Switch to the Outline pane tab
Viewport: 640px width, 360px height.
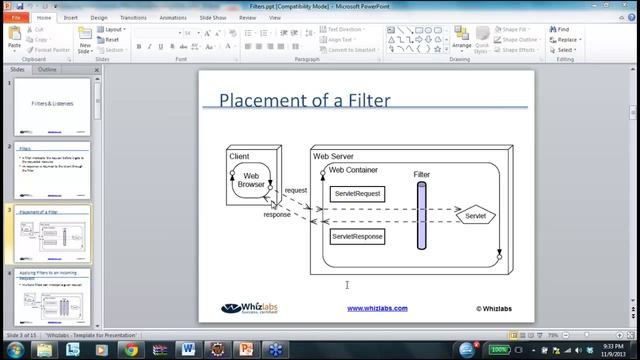(x=47, y=69)
